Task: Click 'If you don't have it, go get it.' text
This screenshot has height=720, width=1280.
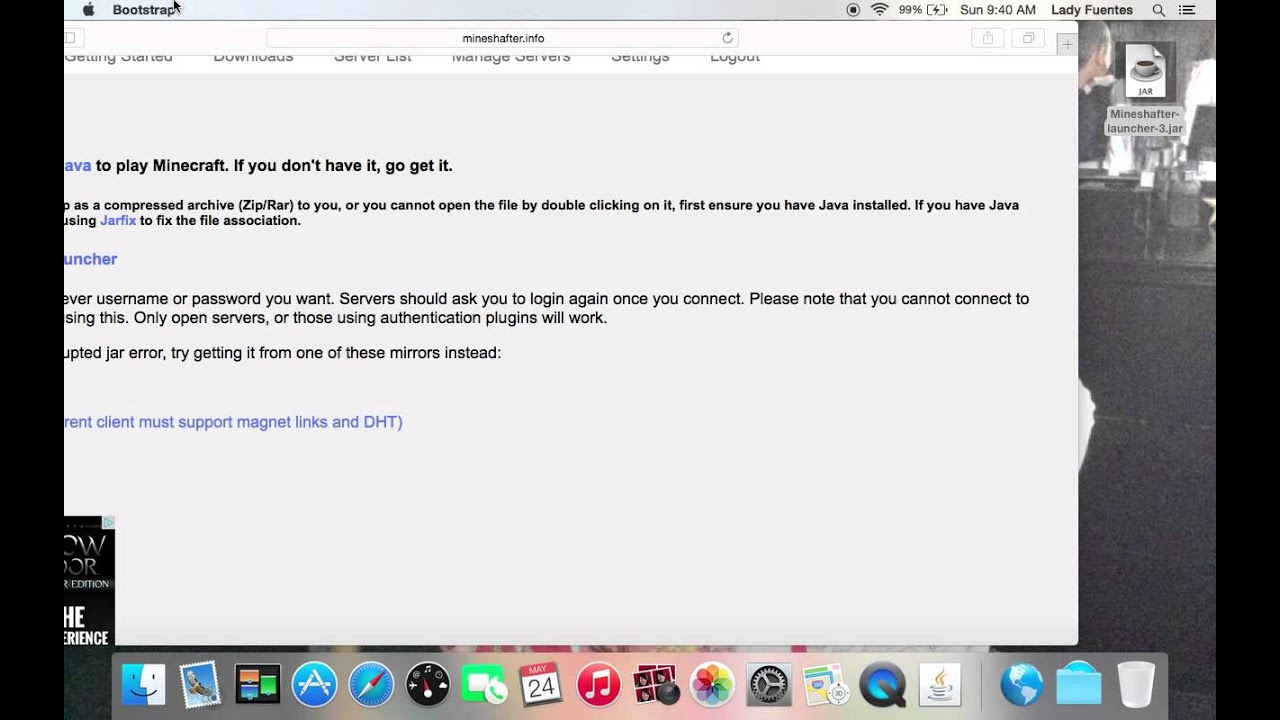Action: point(343,166)
